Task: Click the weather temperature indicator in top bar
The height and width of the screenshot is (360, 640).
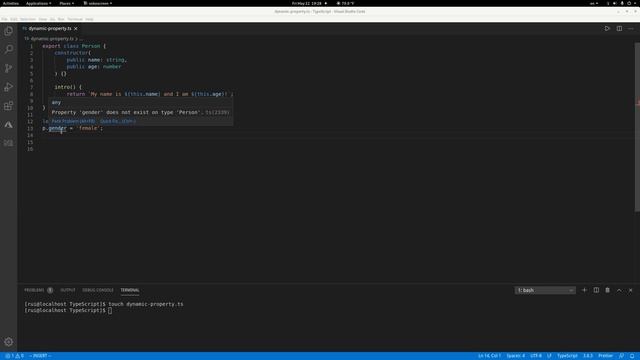Action: click(x=345, y=3)
